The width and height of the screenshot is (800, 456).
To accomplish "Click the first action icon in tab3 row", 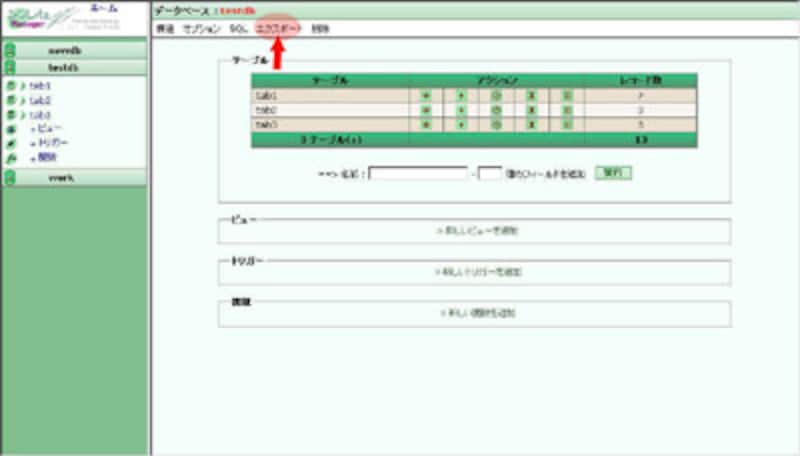I will pyautogui.click(x=426, y=124).
